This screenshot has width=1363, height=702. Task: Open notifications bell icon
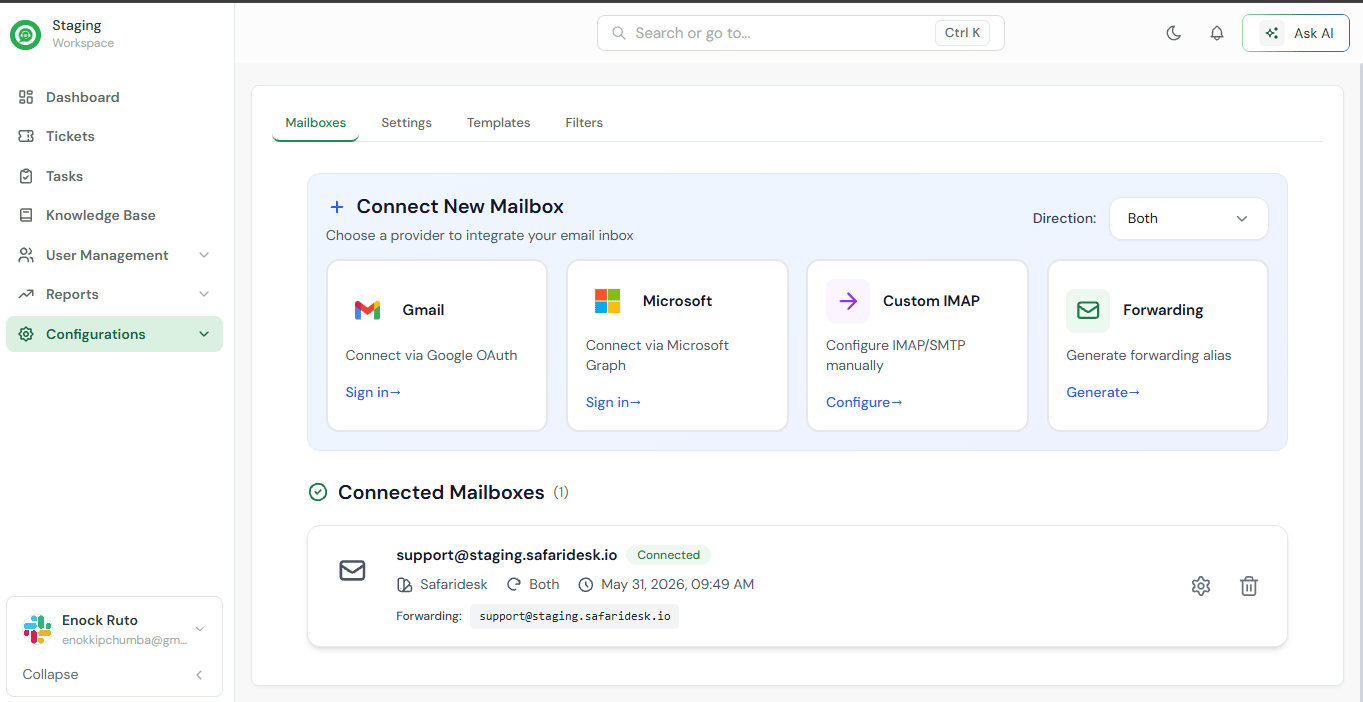[x=1217, y=33]
